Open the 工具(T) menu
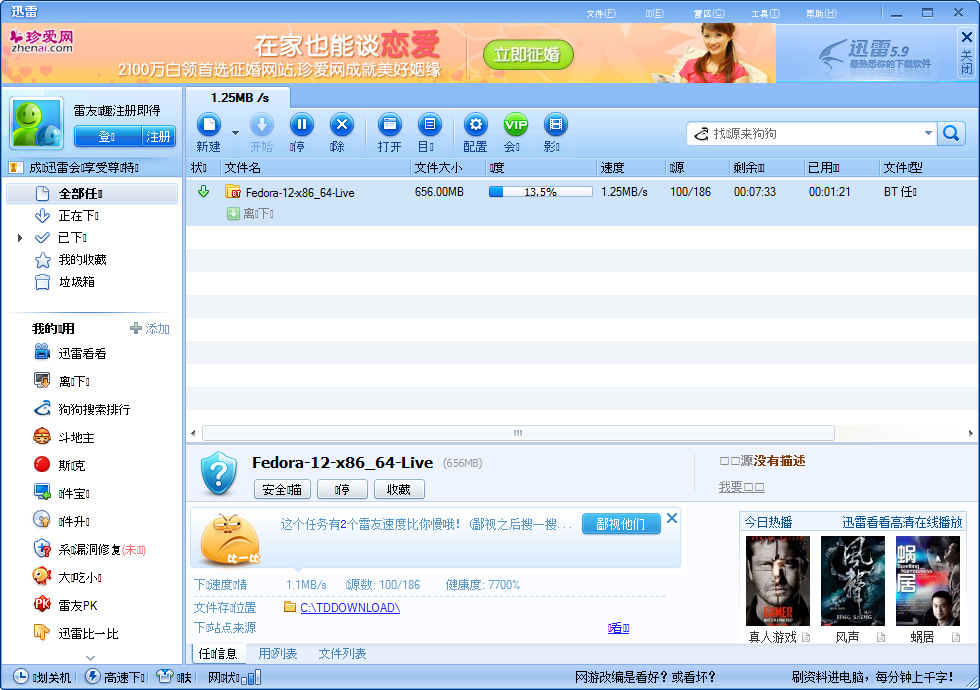Screen dimensions: 980x690 tap(765, 13)
